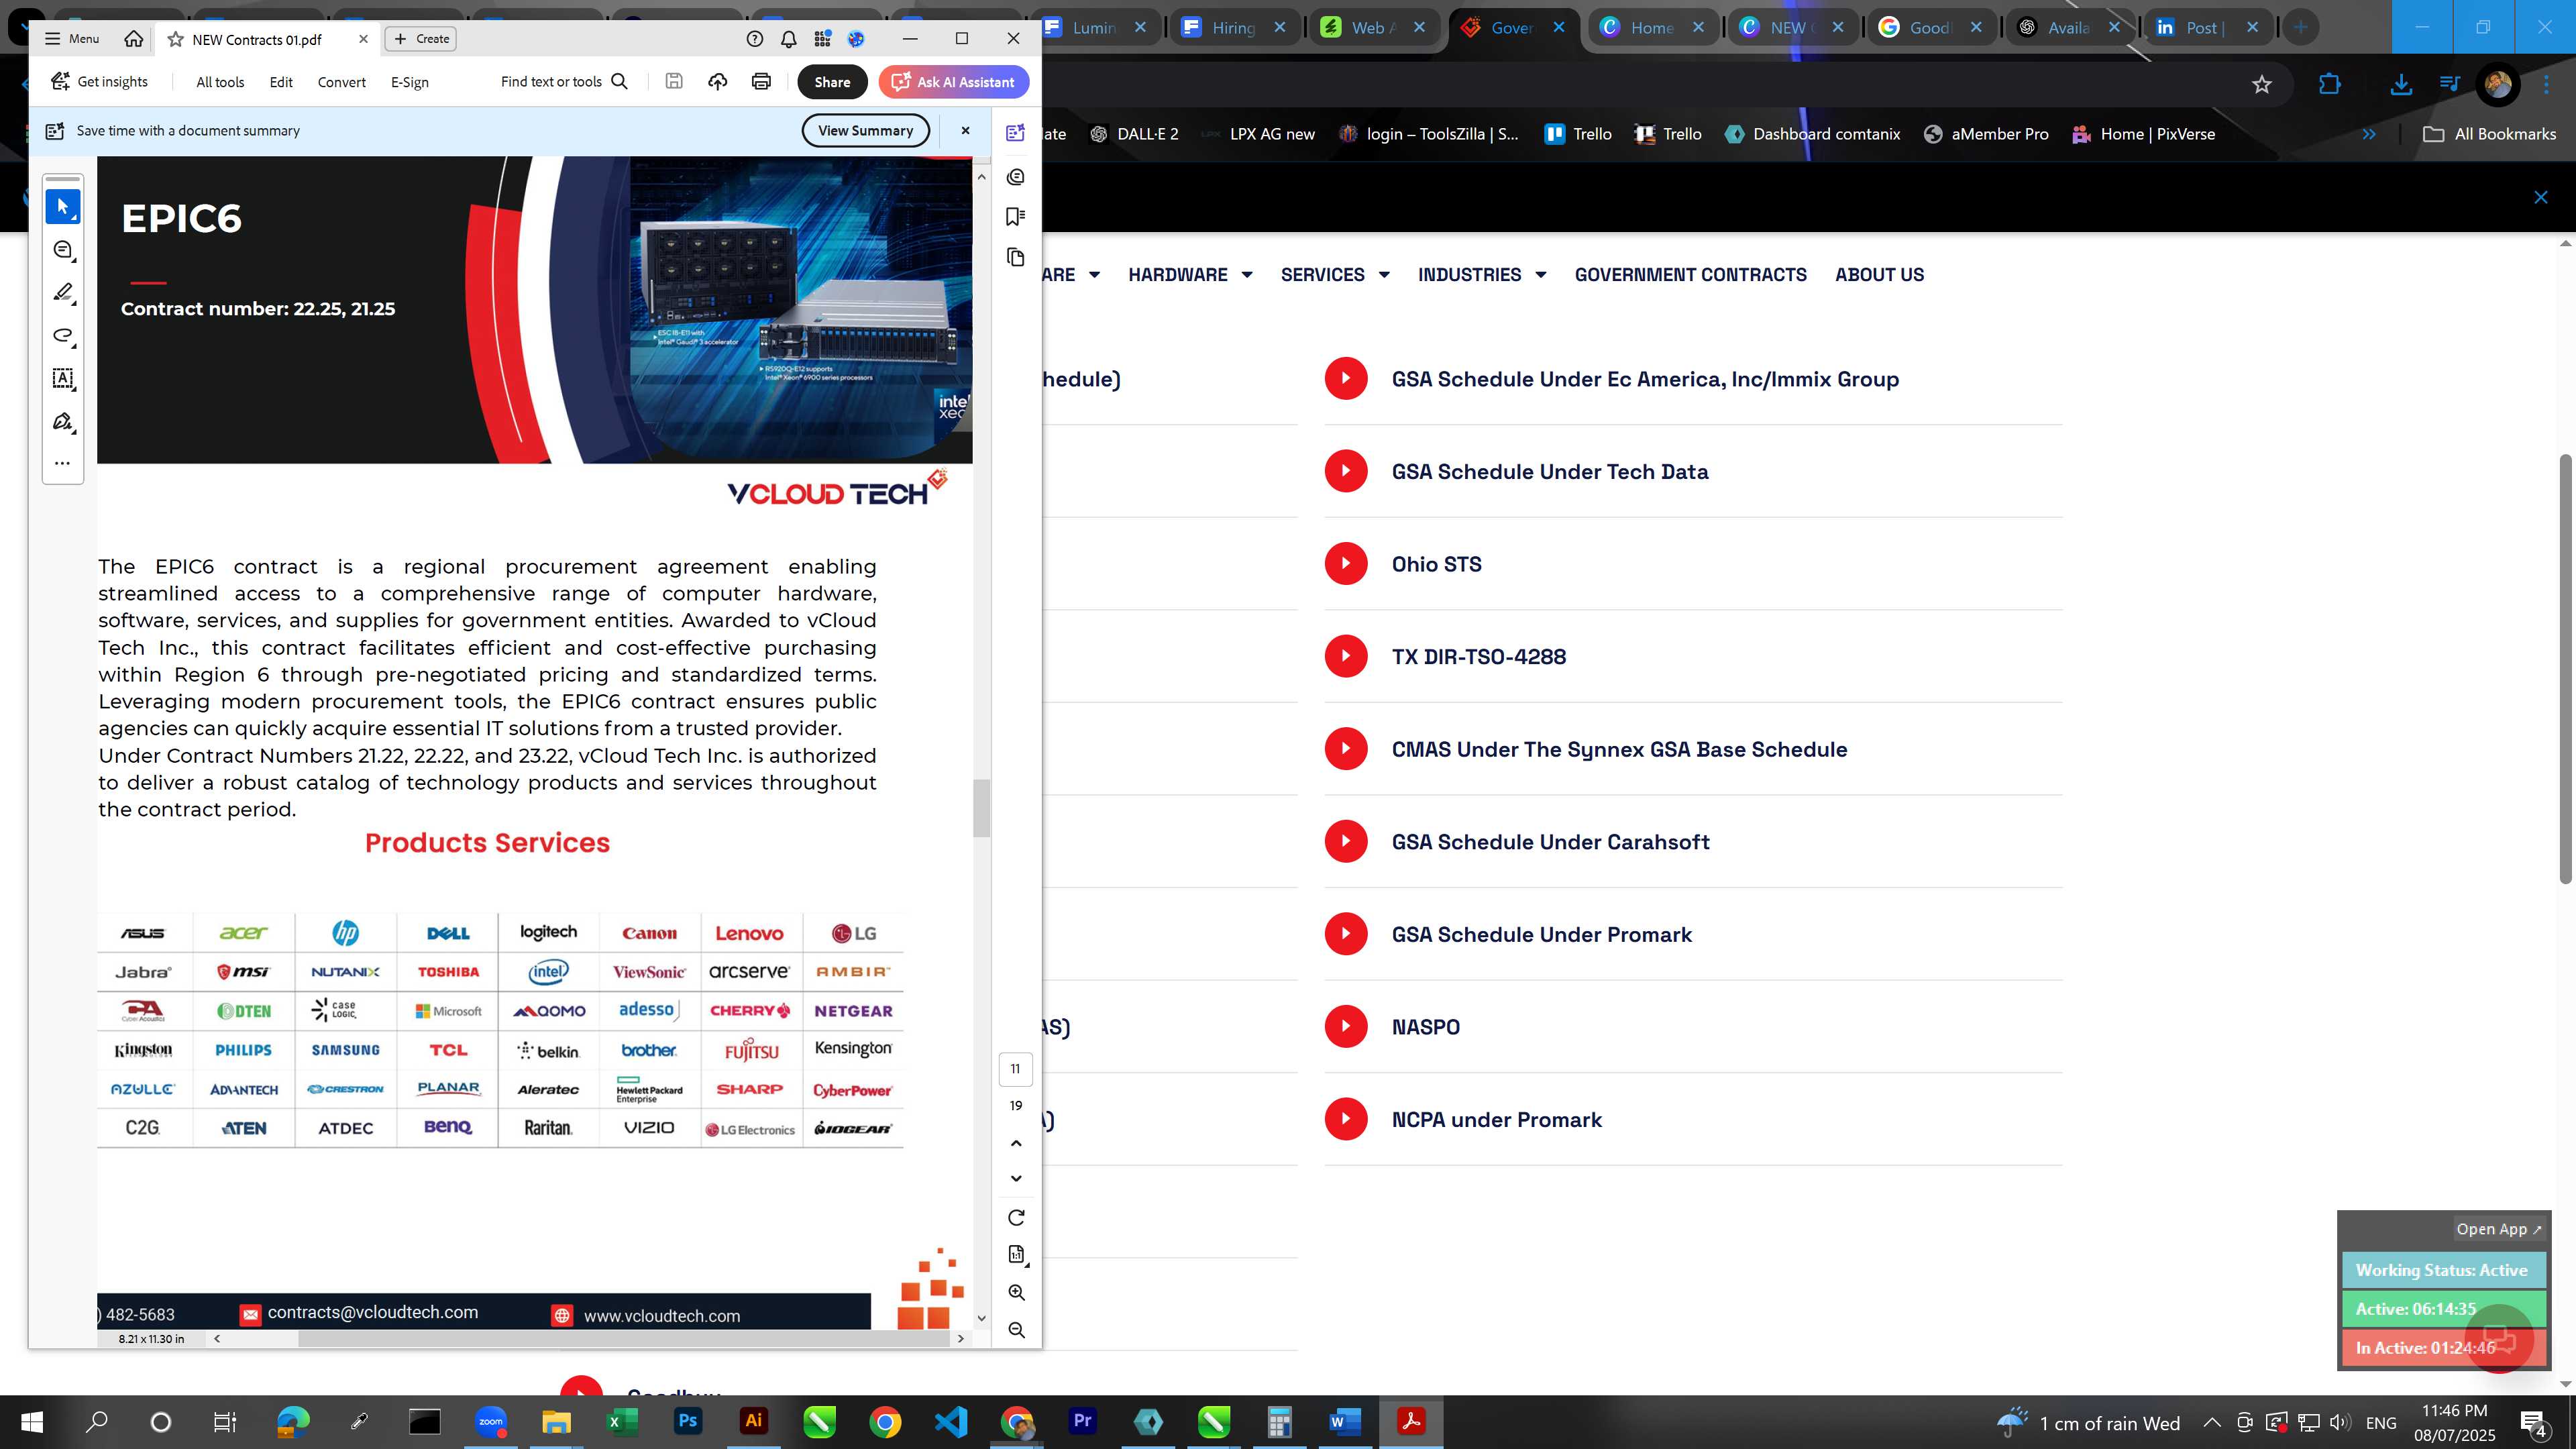
Task: Go to next page with down chevron
Action: point(1016,1178)
